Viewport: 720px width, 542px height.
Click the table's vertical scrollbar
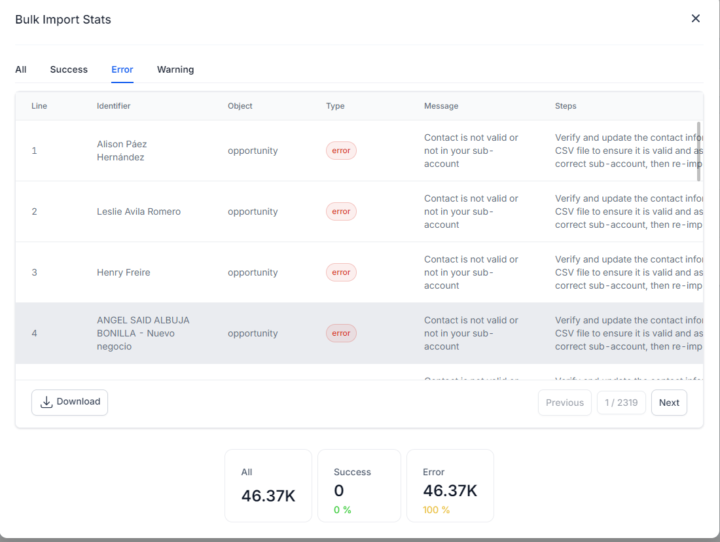698,152
